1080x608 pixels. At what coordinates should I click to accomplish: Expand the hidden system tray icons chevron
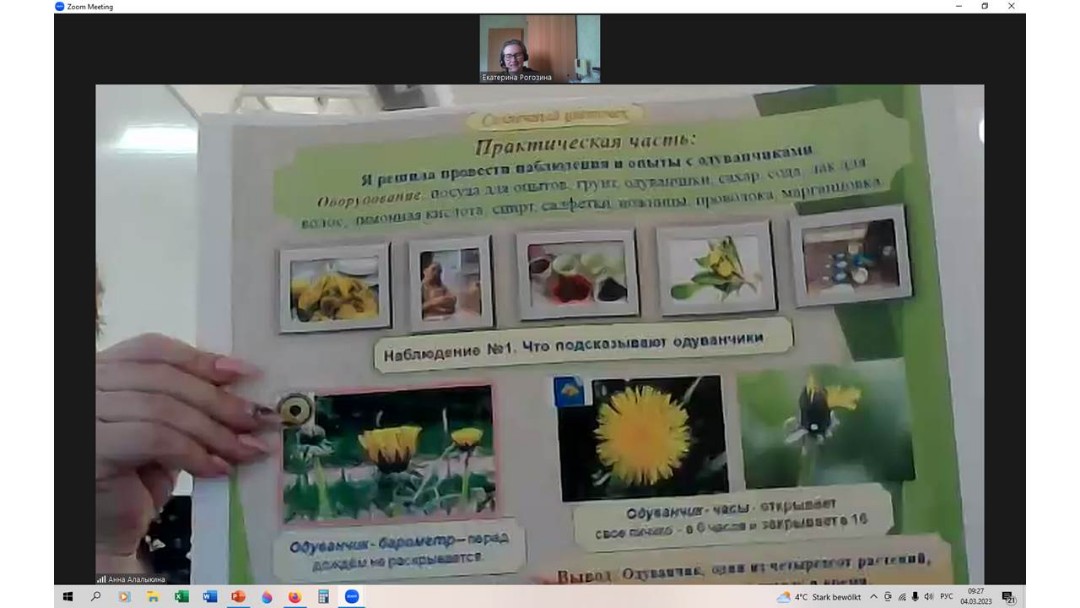[873, 597]
